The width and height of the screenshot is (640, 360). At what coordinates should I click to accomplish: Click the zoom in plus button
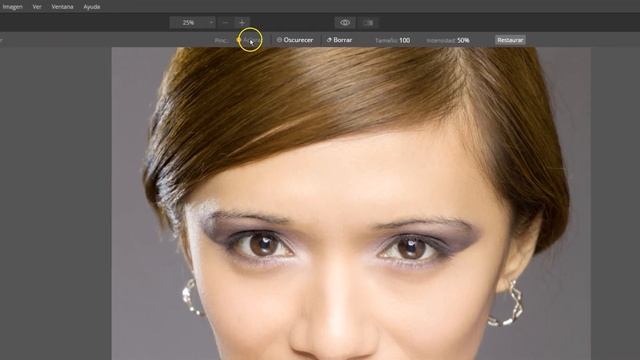(x=242, y=22)
